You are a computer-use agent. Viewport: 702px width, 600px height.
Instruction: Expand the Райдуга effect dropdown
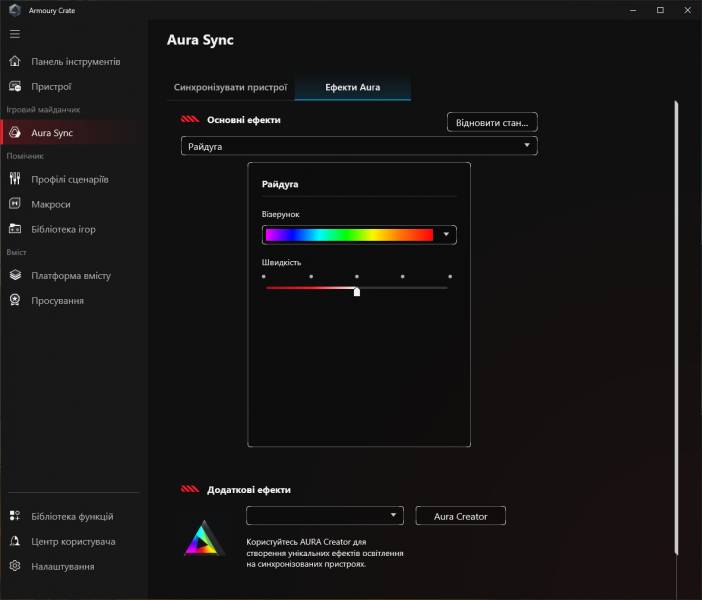click(359, 146)
